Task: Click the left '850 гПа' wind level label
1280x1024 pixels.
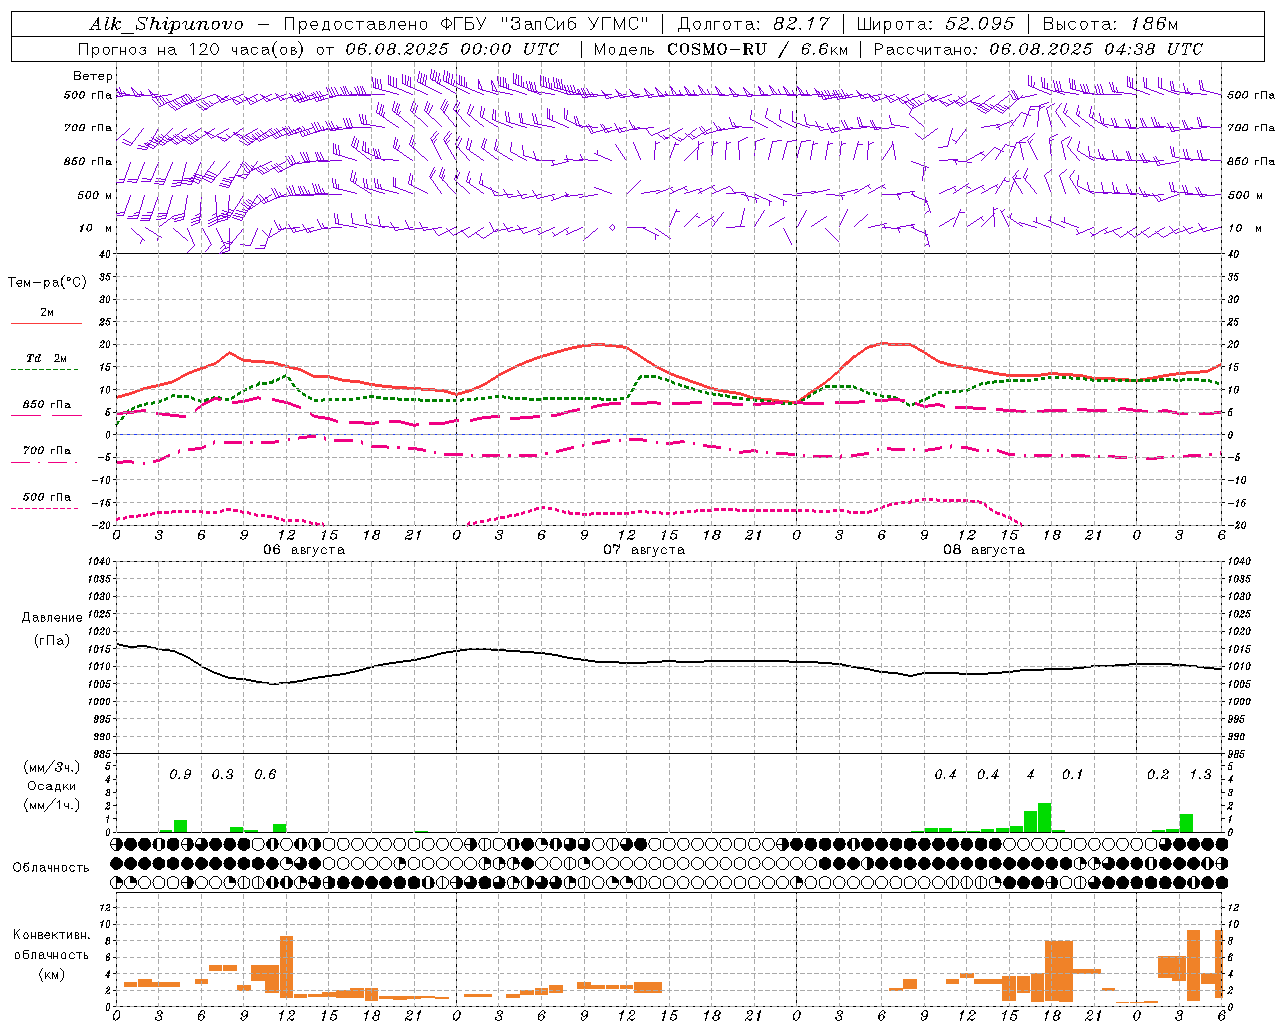Action: point(88,161)
